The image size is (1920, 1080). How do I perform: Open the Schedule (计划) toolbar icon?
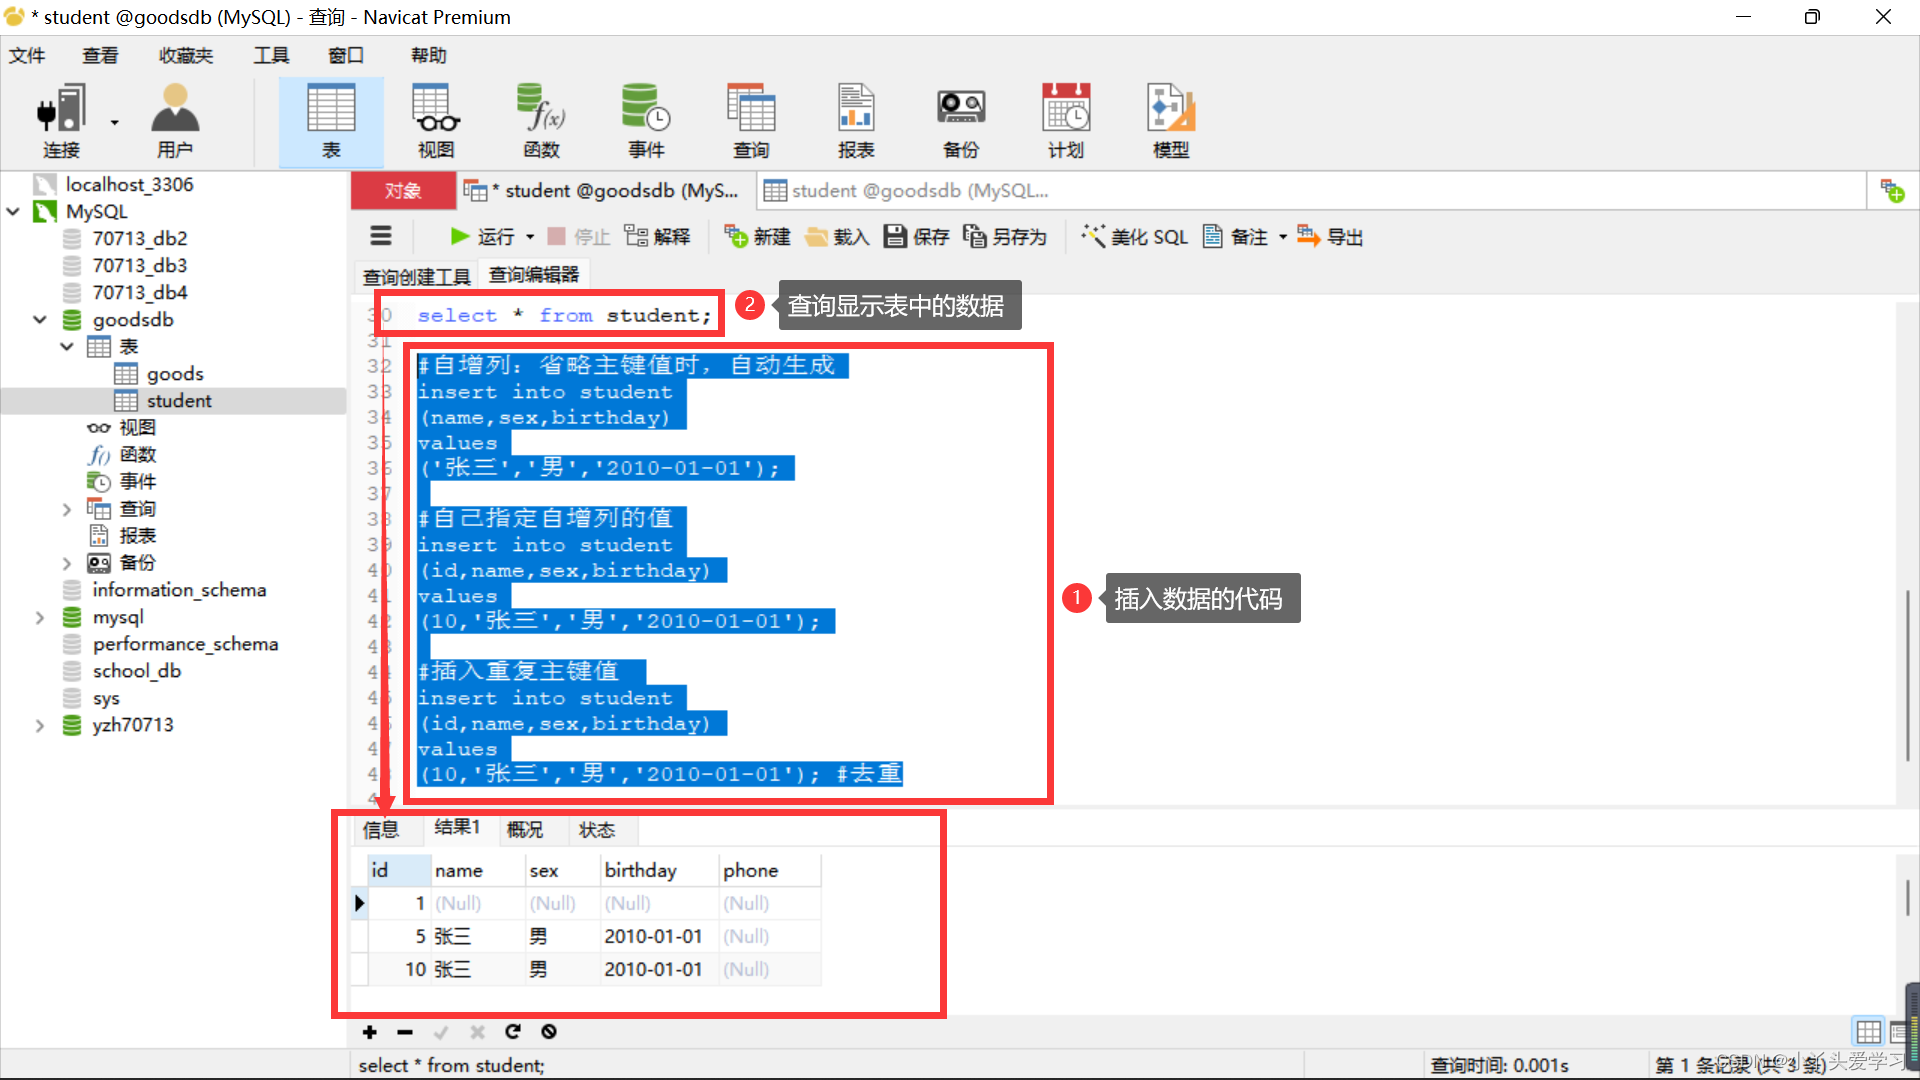coord(1066,121)
